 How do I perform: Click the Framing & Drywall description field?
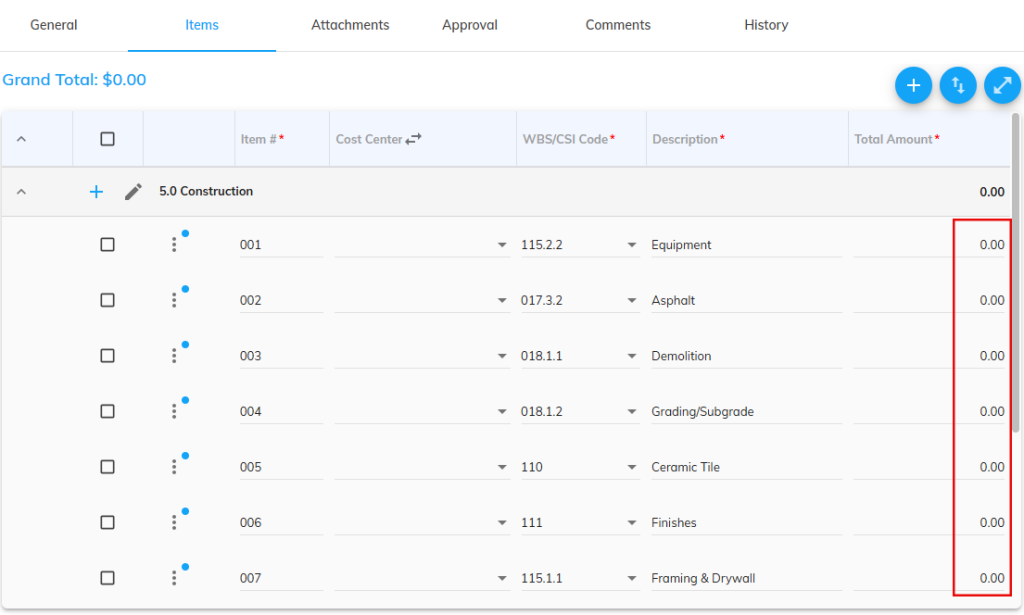point(746,578)
